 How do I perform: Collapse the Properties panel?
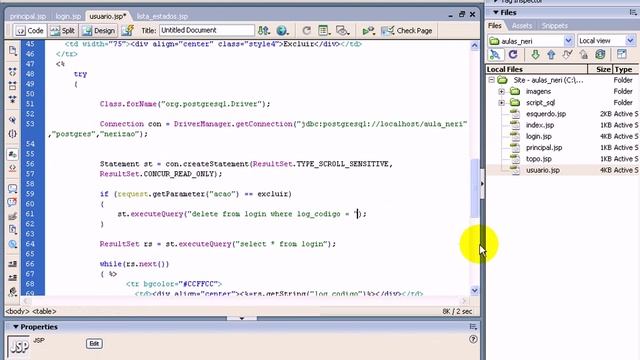[x=16, y=327]
